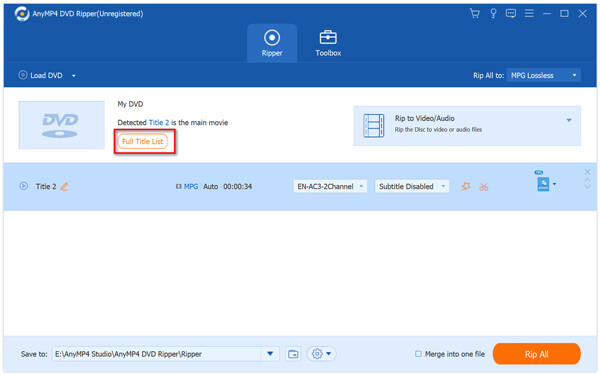Open the edit effects star-wand icon
This screenshot has height=375, width=600.
click(465, 186)
